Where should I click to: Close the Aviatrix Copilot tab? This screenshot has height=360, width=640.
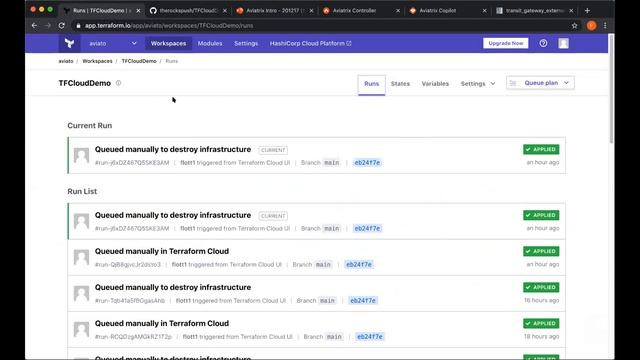tap(484, 11)
